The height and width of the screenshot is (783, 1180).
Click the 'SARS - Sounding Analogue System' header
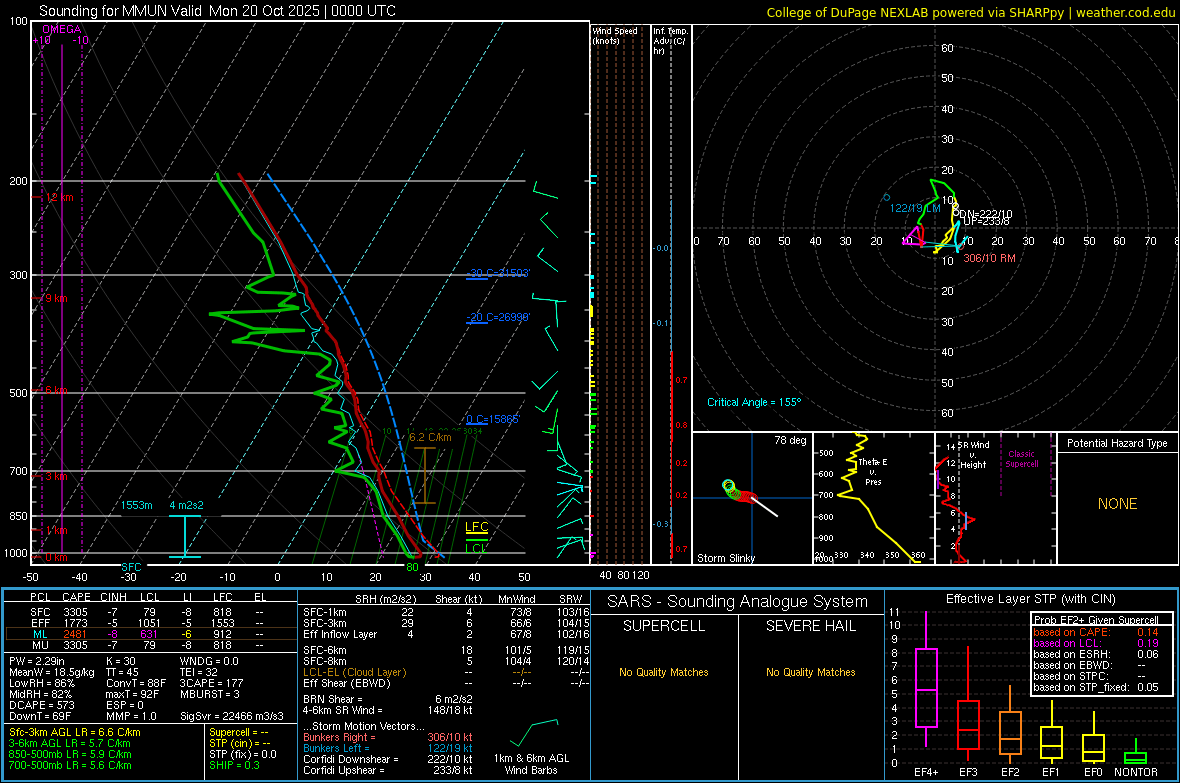[x=738, y=602]
